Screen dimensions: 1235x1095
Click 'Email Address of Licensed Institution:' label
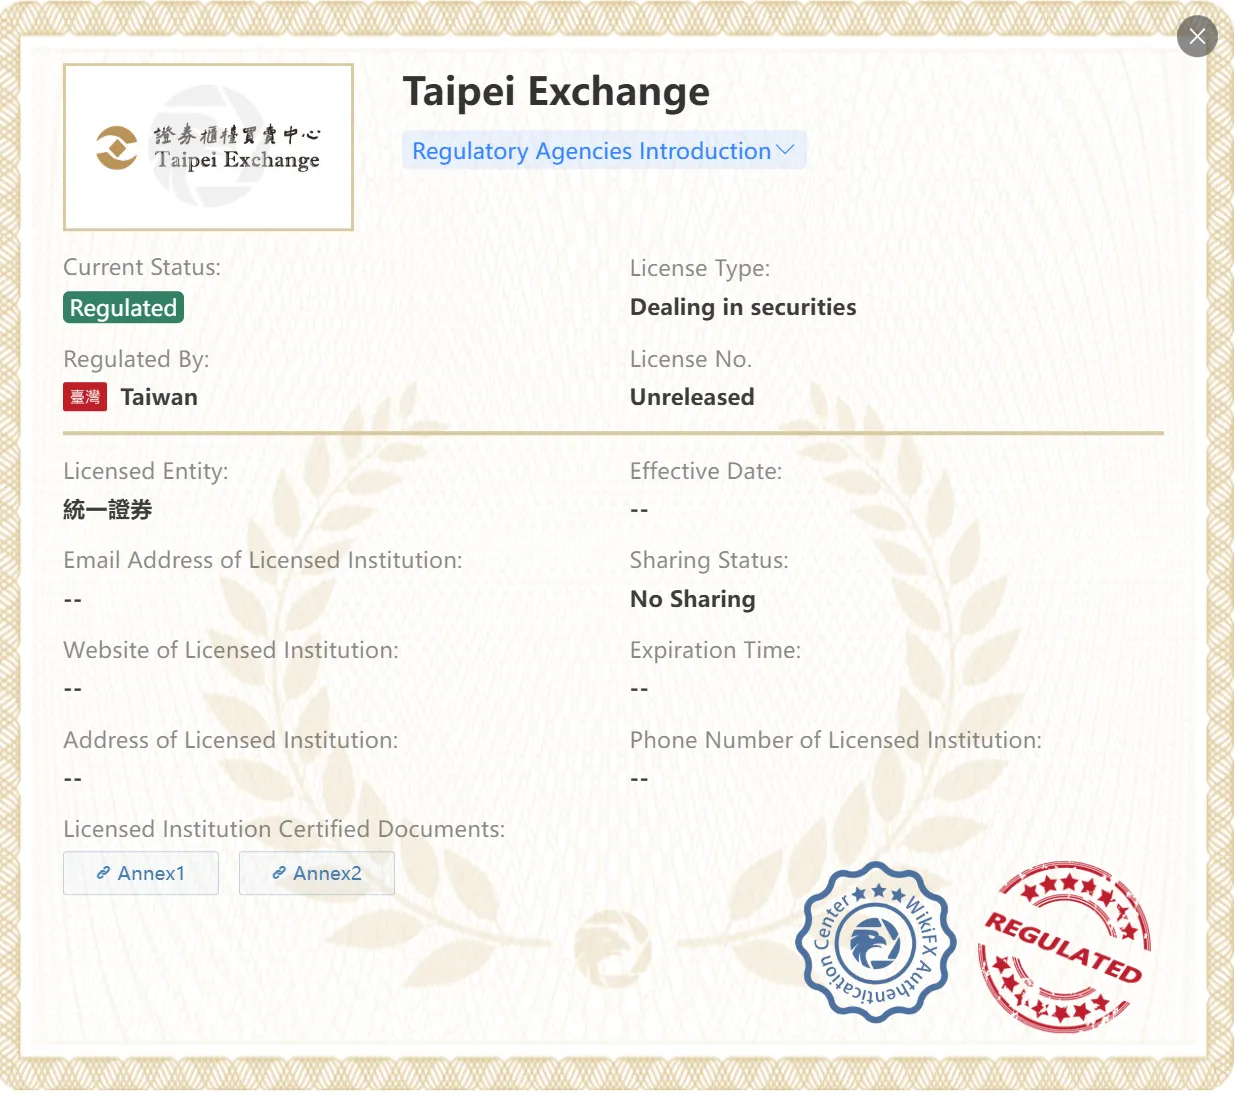(x=263, y=560)
